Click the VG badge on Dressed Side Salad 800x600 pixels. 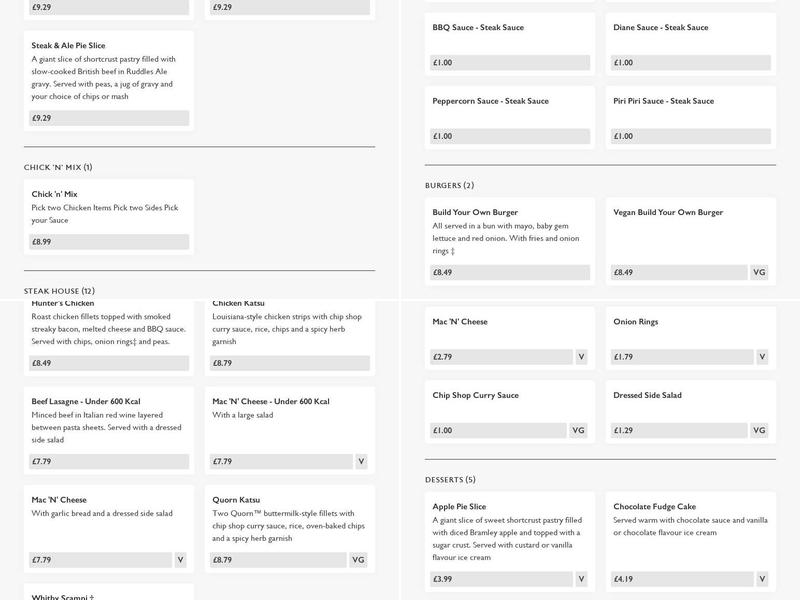point(759,430)
